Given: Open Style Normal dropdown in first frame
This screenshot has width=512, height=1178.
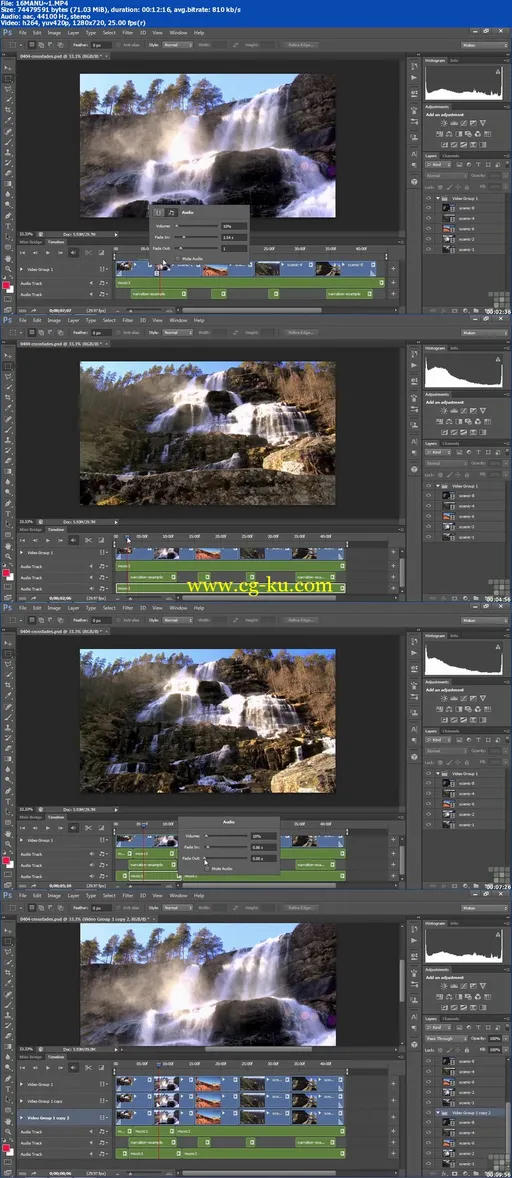Looking at the screenshot, I should tap(177, 45).
